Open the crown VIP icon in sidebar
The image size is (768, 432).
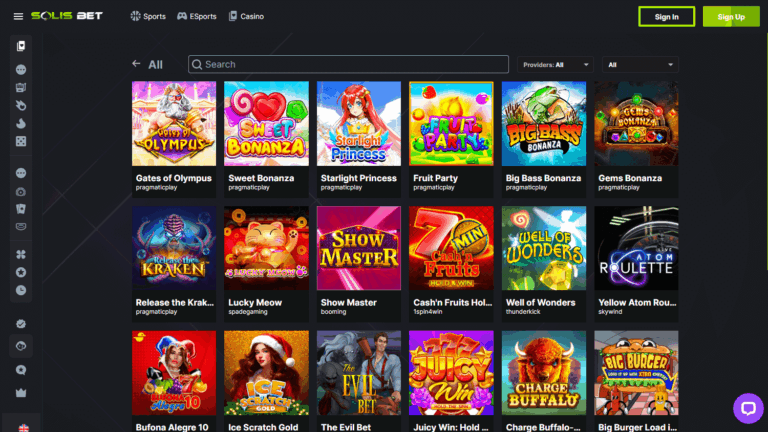tap(21, 393)
